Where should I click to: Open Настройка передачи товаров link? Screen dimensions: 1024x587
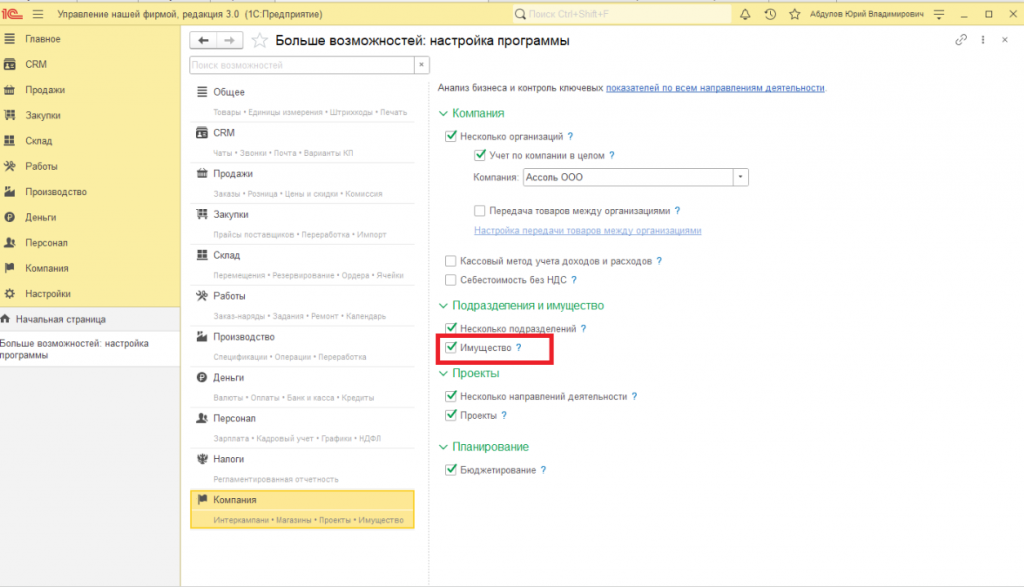coord(588,230)
